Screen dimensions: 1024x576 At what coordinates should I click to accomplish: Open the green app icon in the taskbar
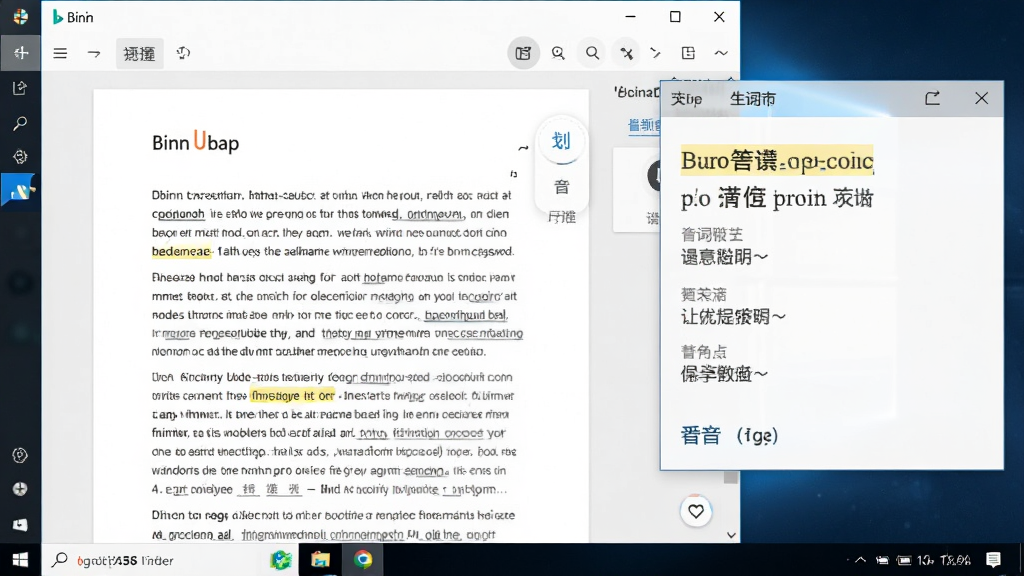pyautogui.click(x=281, y=560)
